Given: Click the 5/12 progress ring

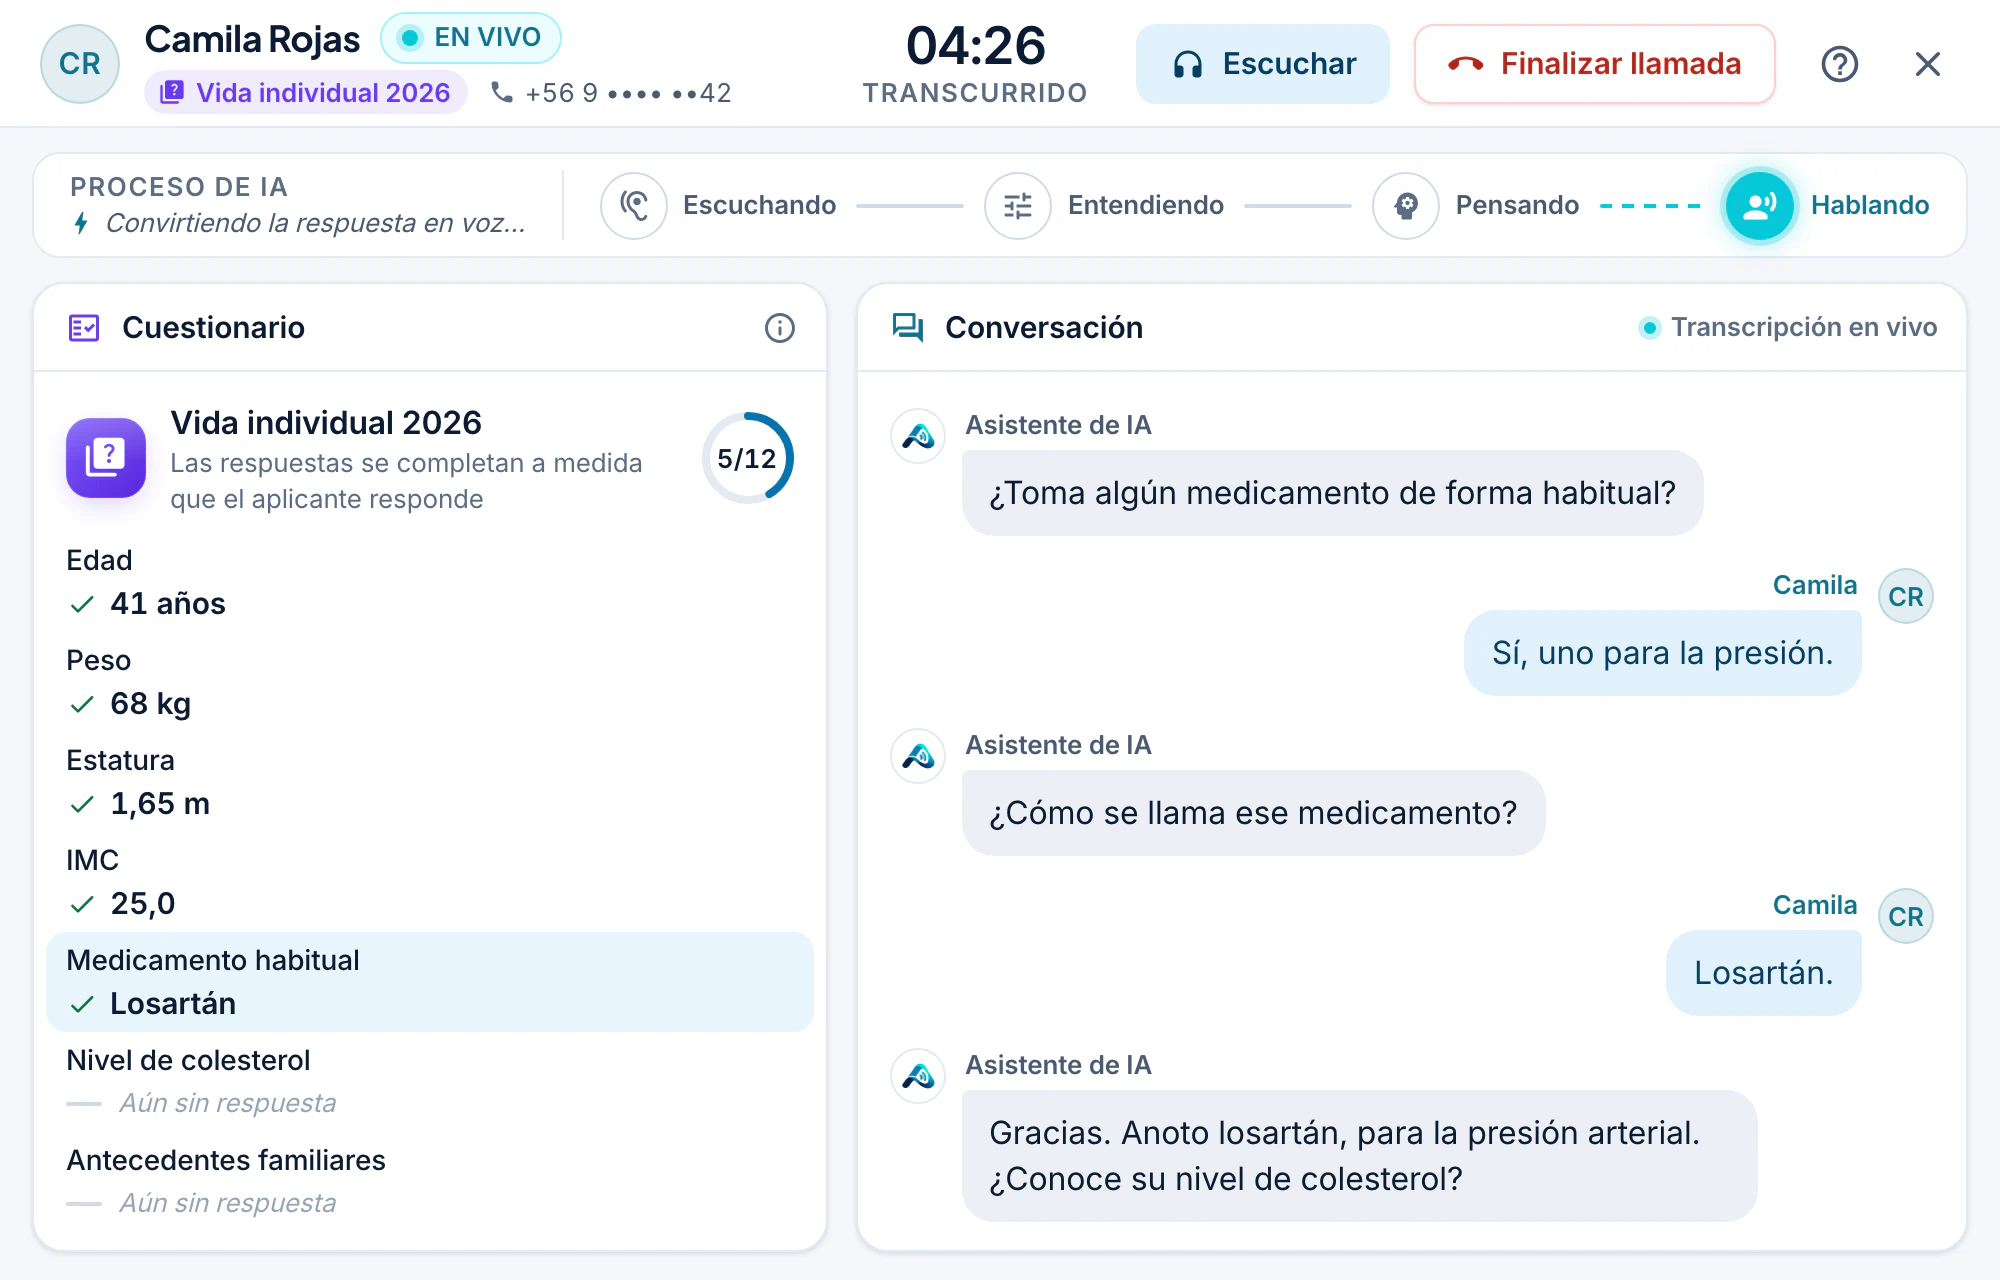Looking at the screenshot, I should 748,458.
